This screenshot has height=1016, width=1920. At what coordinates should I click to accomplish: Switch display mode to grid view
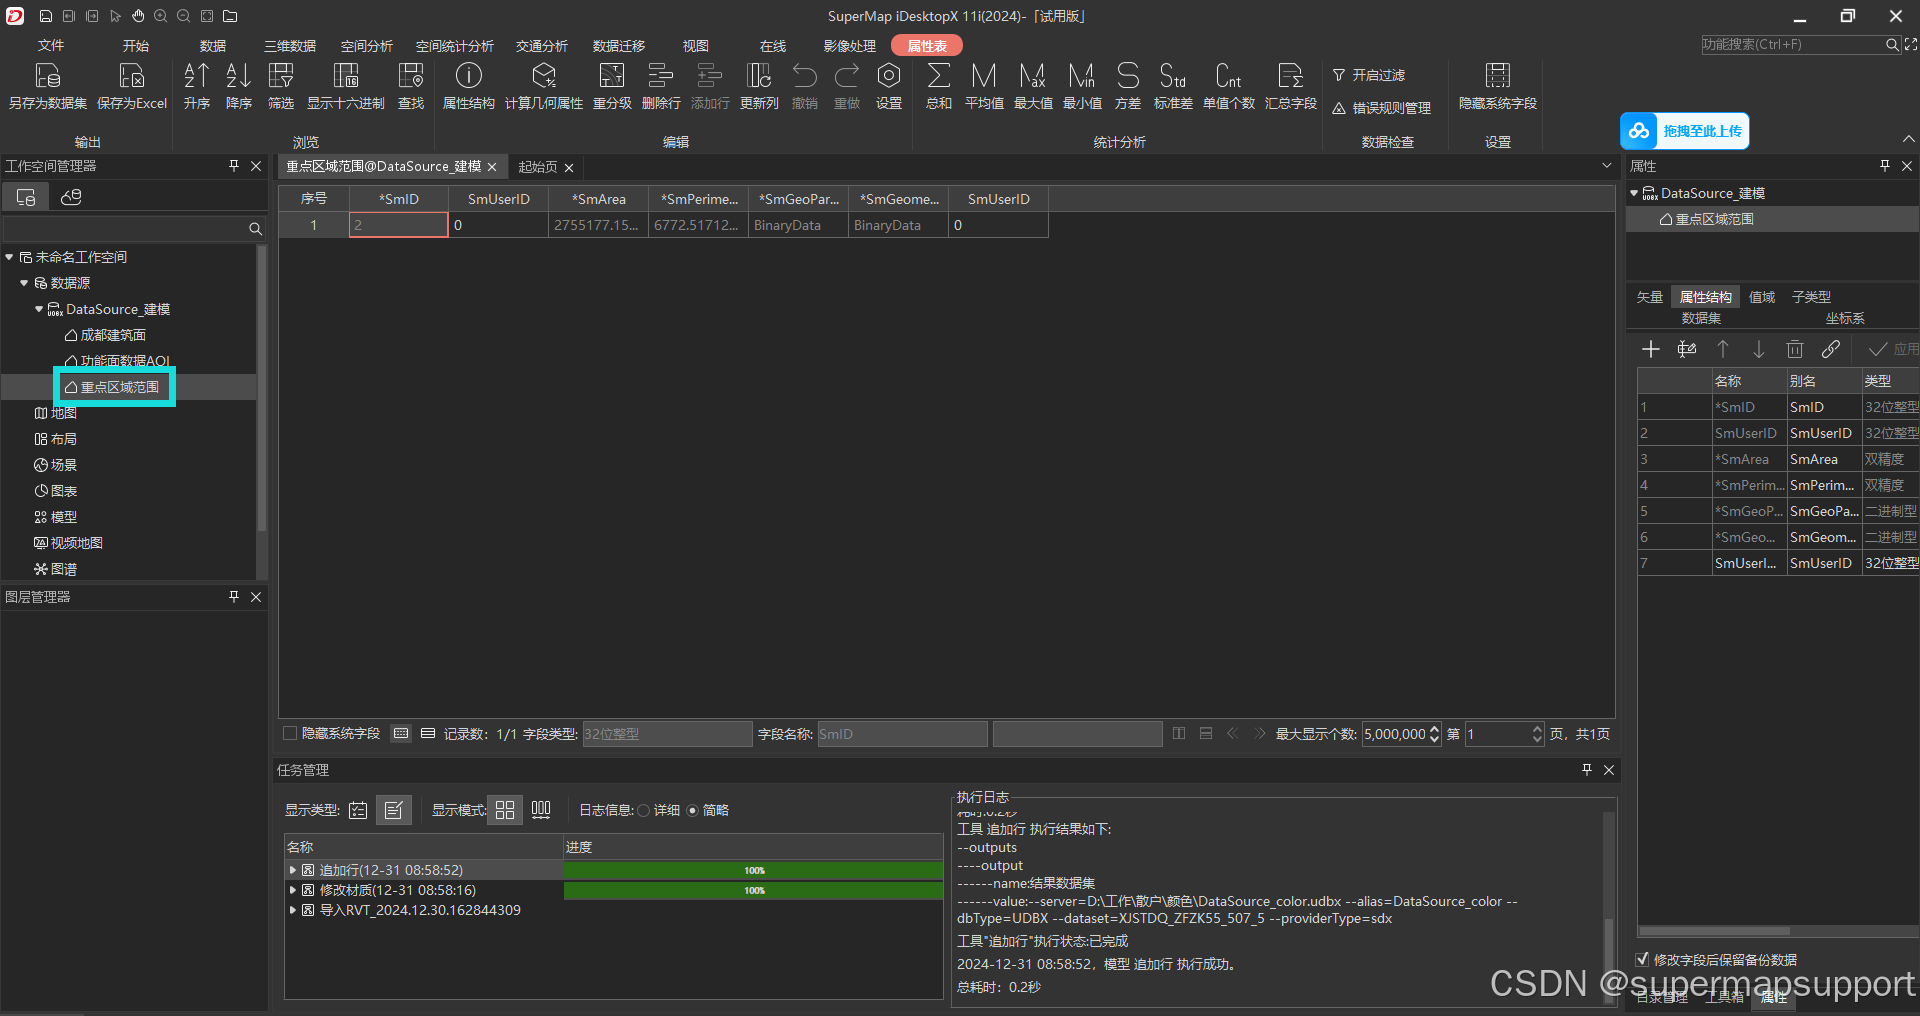click(505, 810)
